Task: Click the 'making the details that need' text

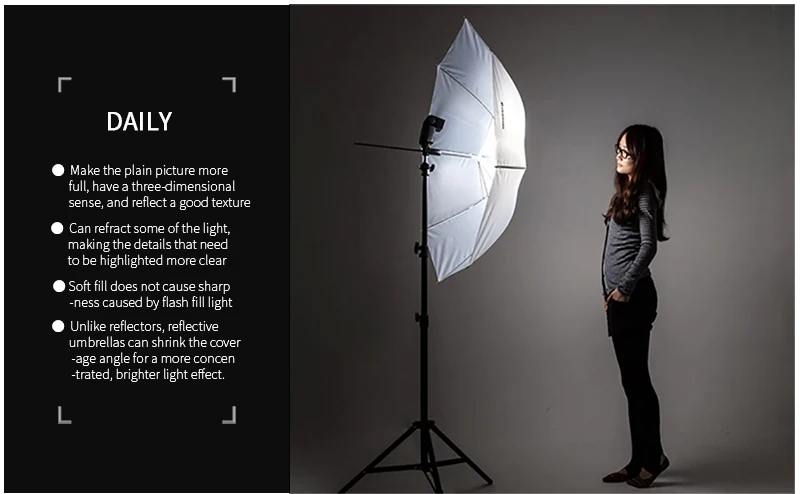Action: tap(148, 244)
